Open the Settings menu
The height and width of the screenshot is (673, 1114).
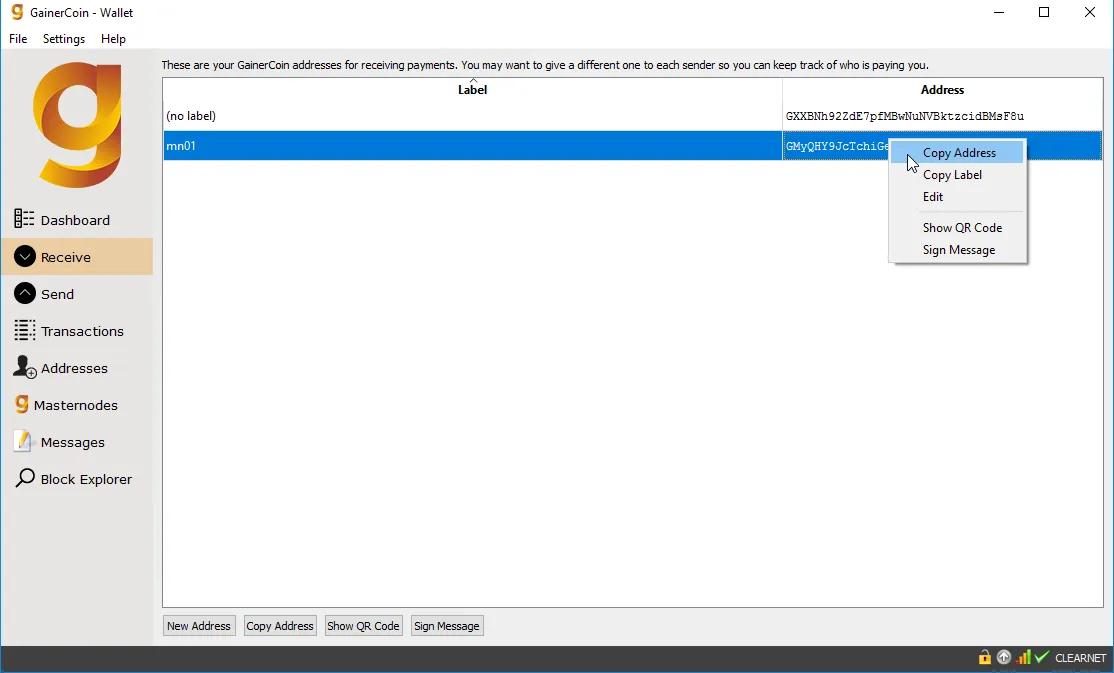[64, 38]
